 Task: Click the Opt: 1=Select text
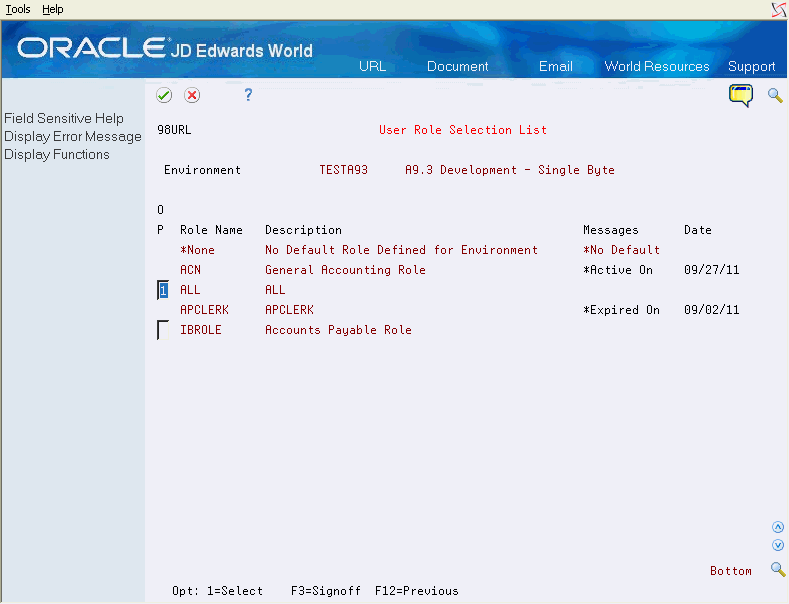(217, 591)
